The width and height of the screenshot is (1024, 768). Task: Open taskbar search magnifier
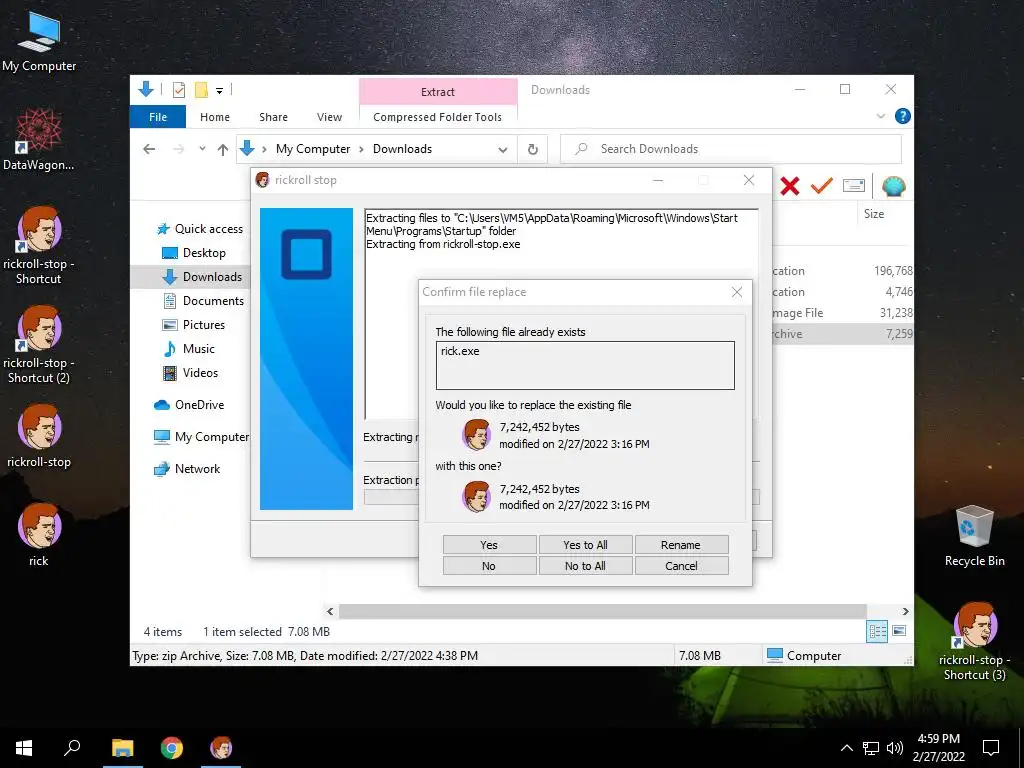coord(72,748)
